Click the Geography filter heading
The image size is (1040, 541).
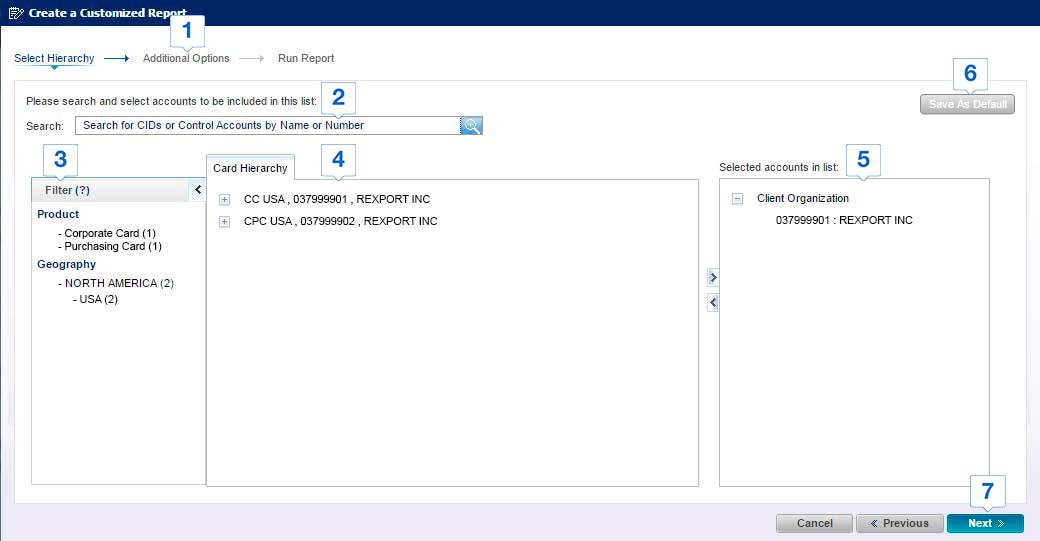pos(66,264)
